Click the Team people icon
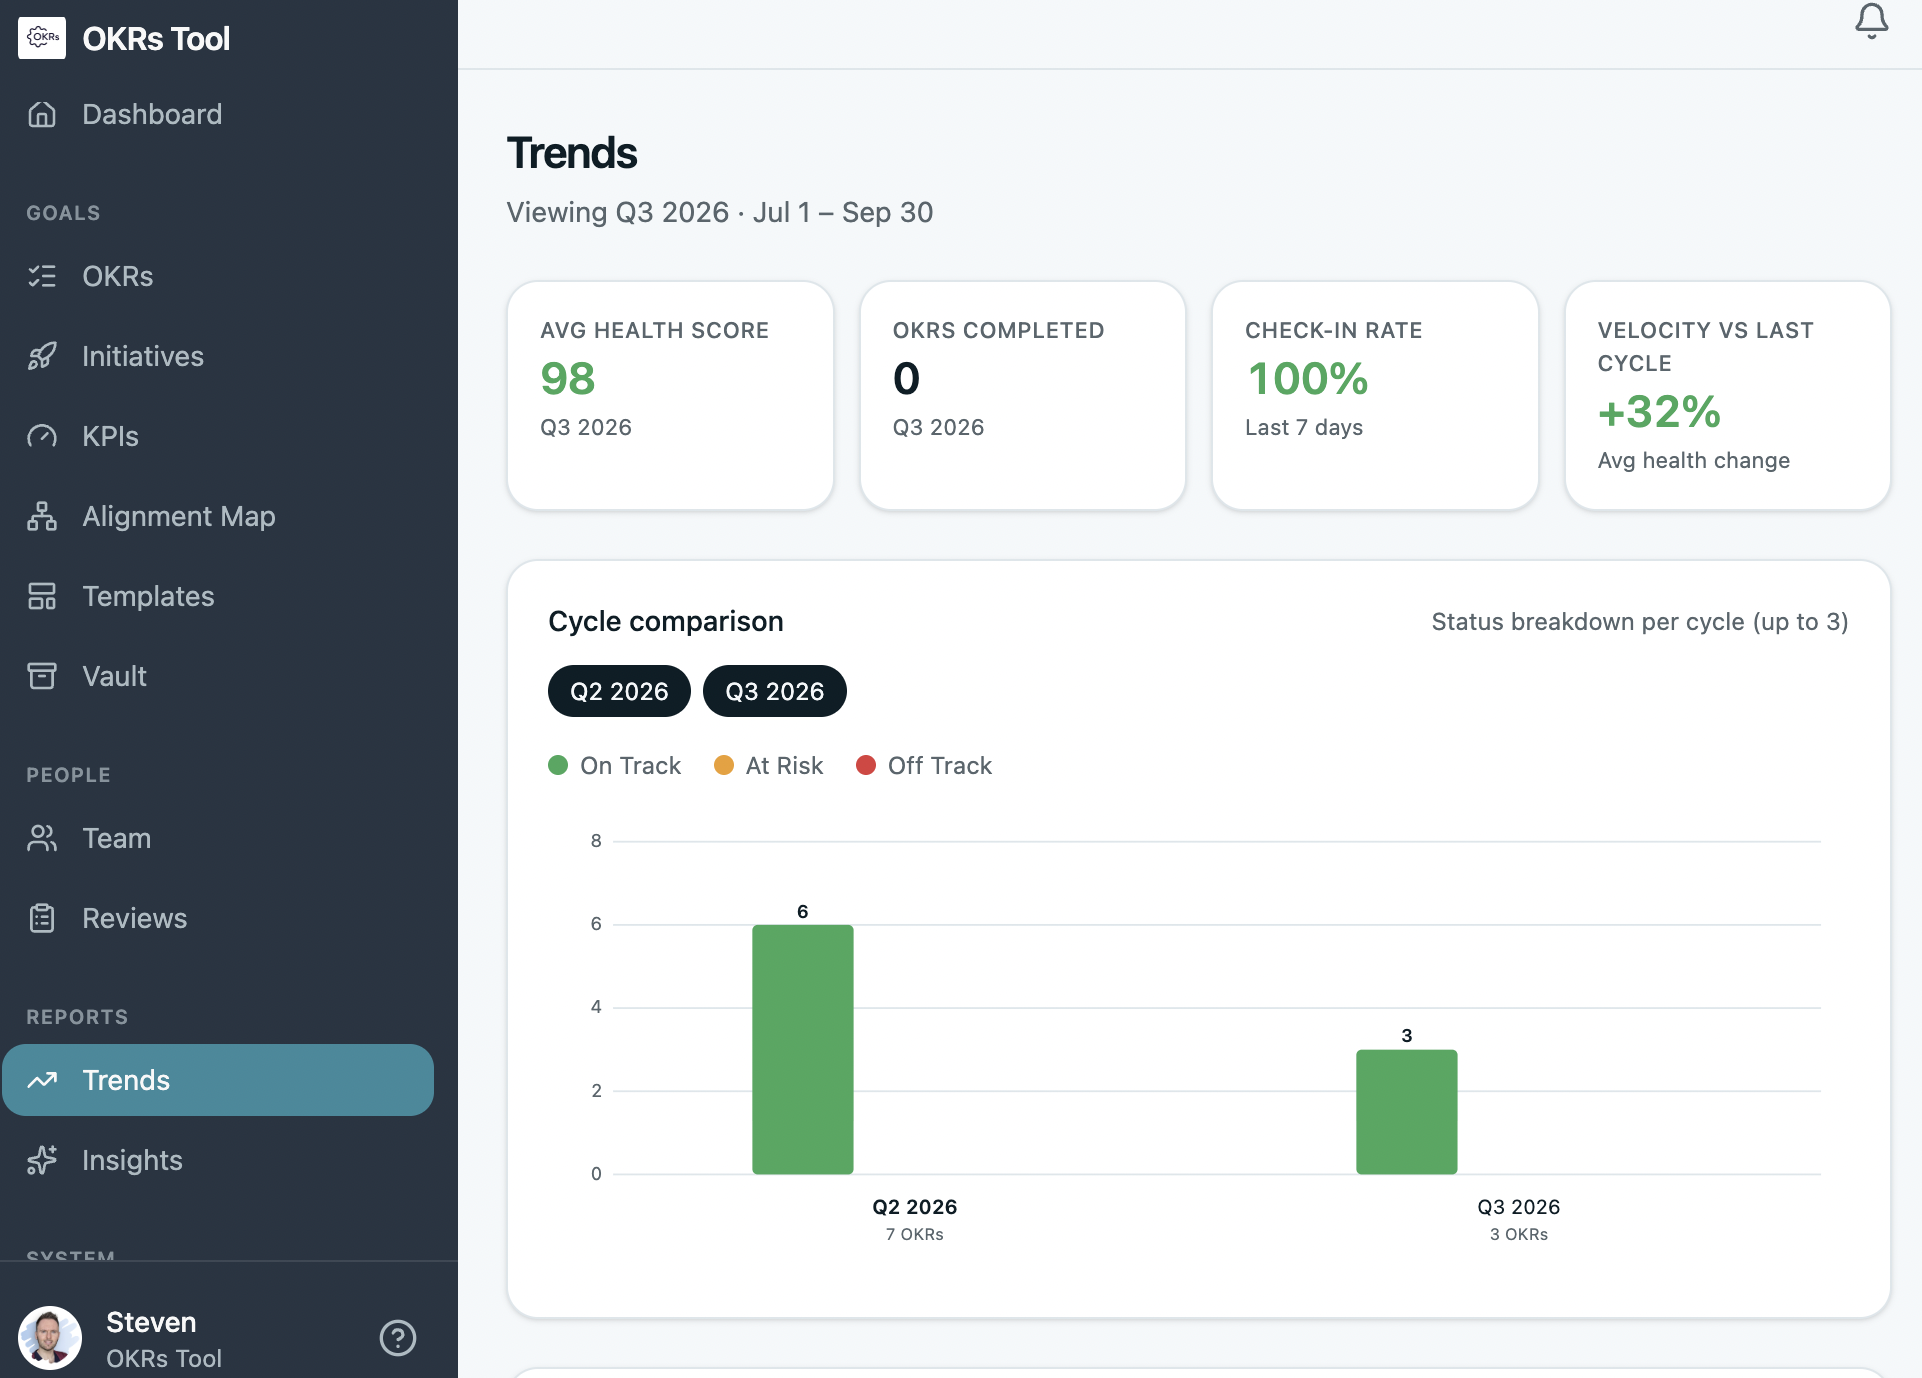Image resolution: width=1922 pixels, height=1378 pixels. click(42, 838)
